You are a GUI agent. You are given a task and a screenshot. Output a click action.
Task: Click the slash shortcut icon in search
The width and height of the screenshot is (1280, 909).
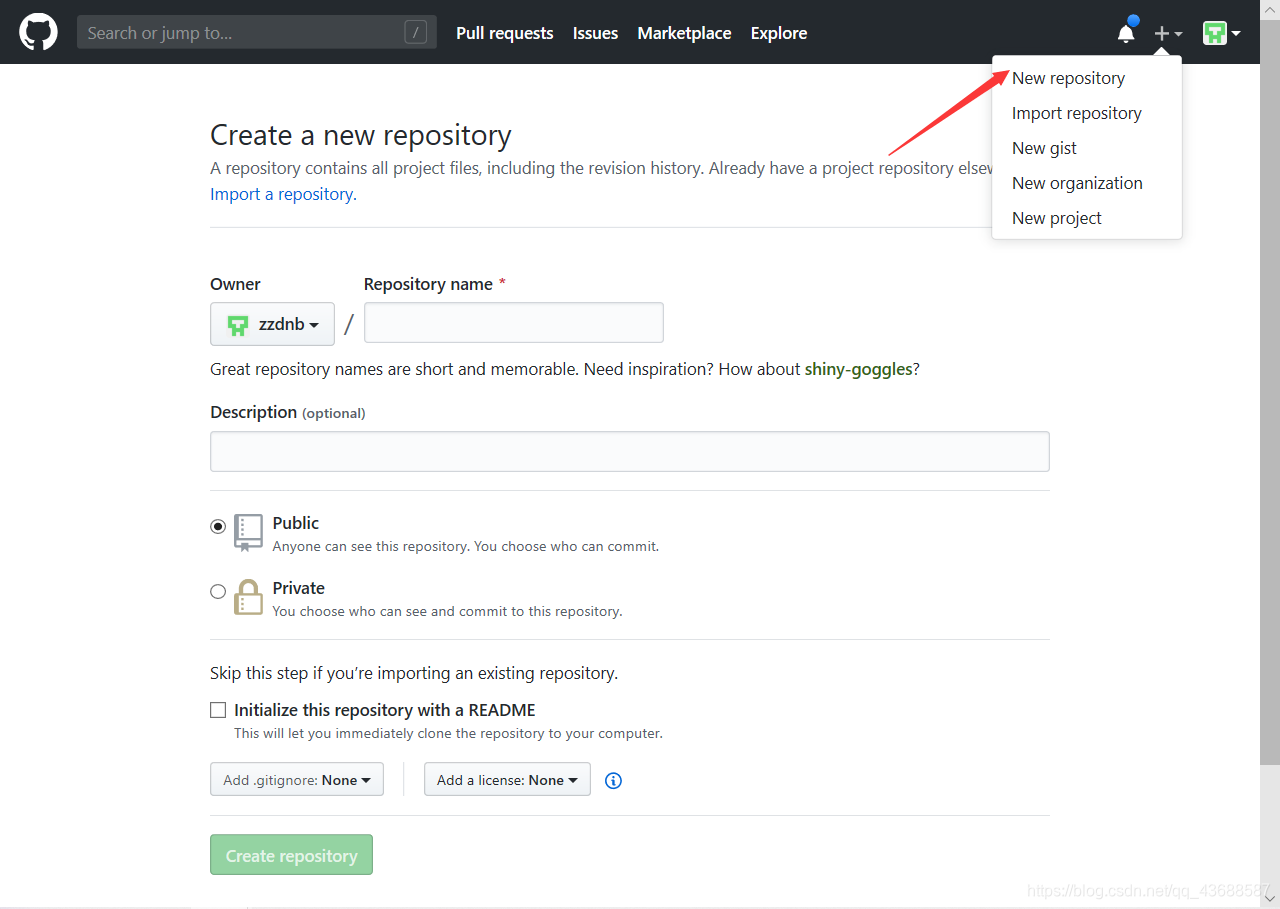click(x=416, y=33)
